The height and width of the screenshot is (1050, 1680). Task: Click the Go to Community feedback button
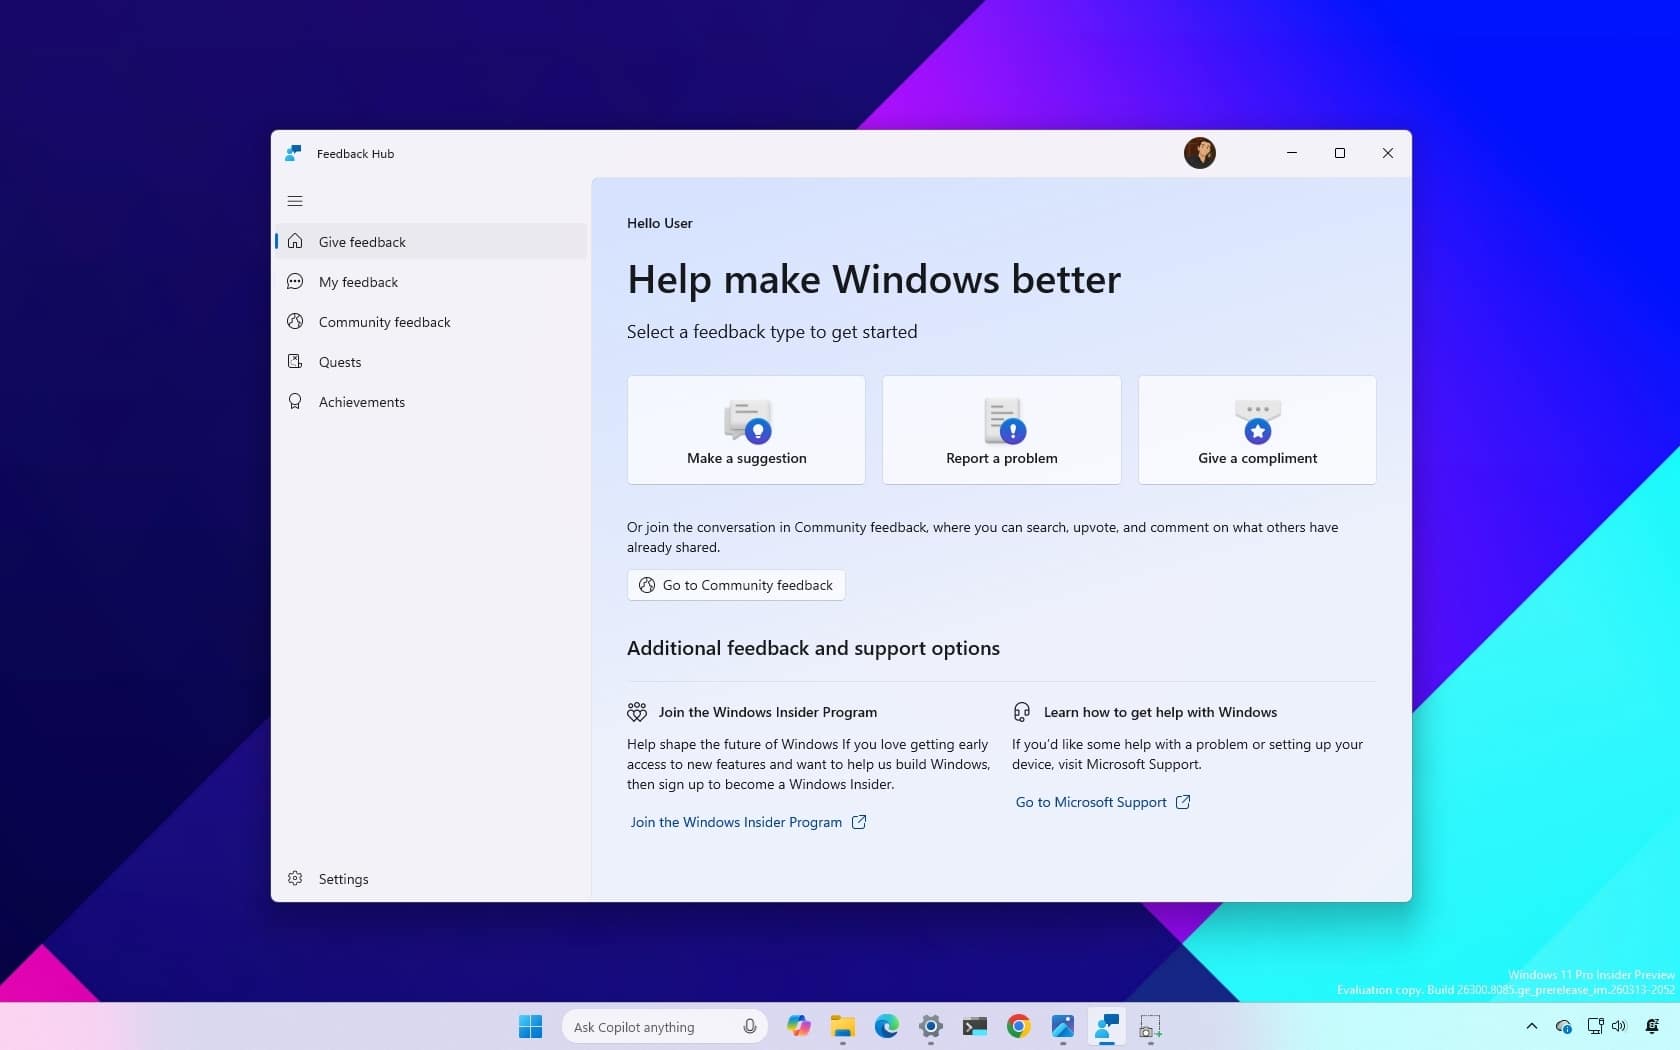click(735, 585)
